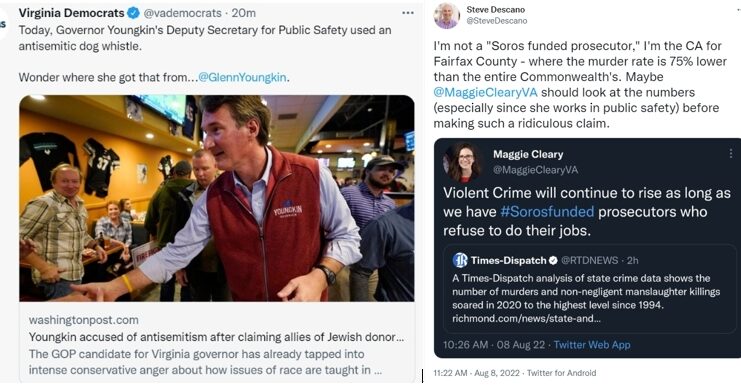Open Steve Descano's profile avatar
Image resolution: width=741 pixels, height=392 pixels.
446,16
